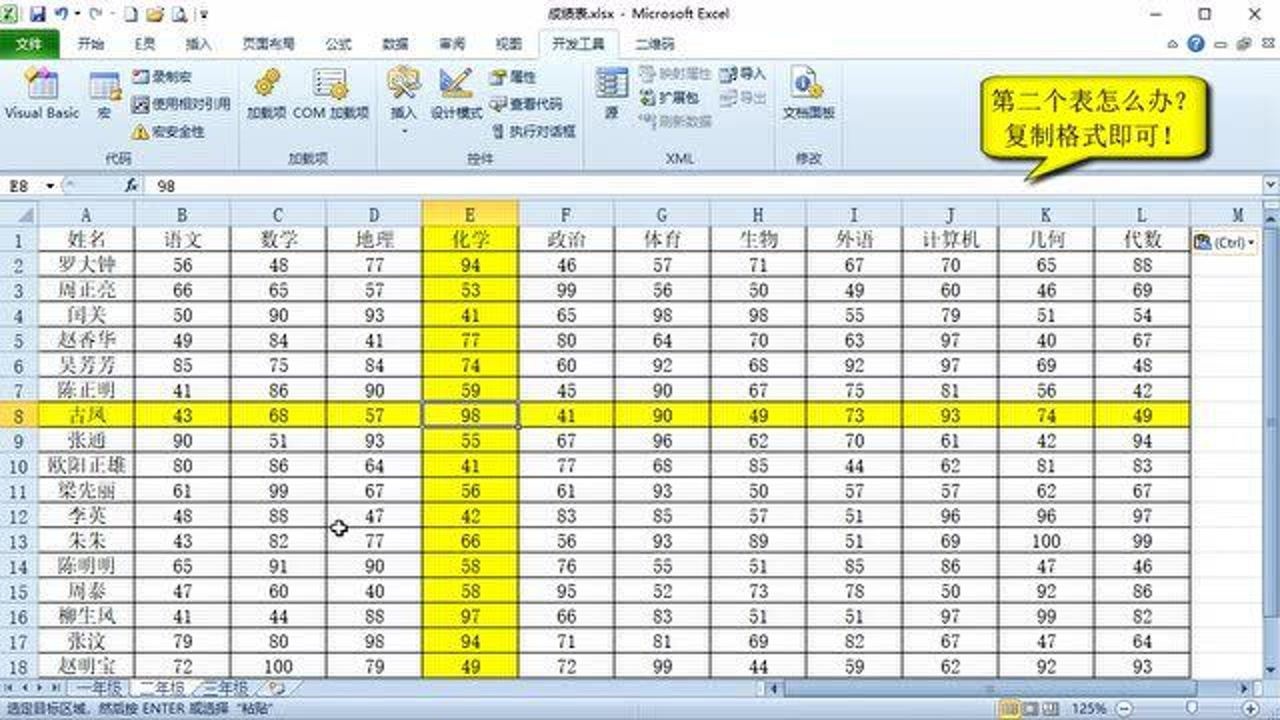
Task: Save the workbook from Quick Access toolbar
Action: click(38, 14)
